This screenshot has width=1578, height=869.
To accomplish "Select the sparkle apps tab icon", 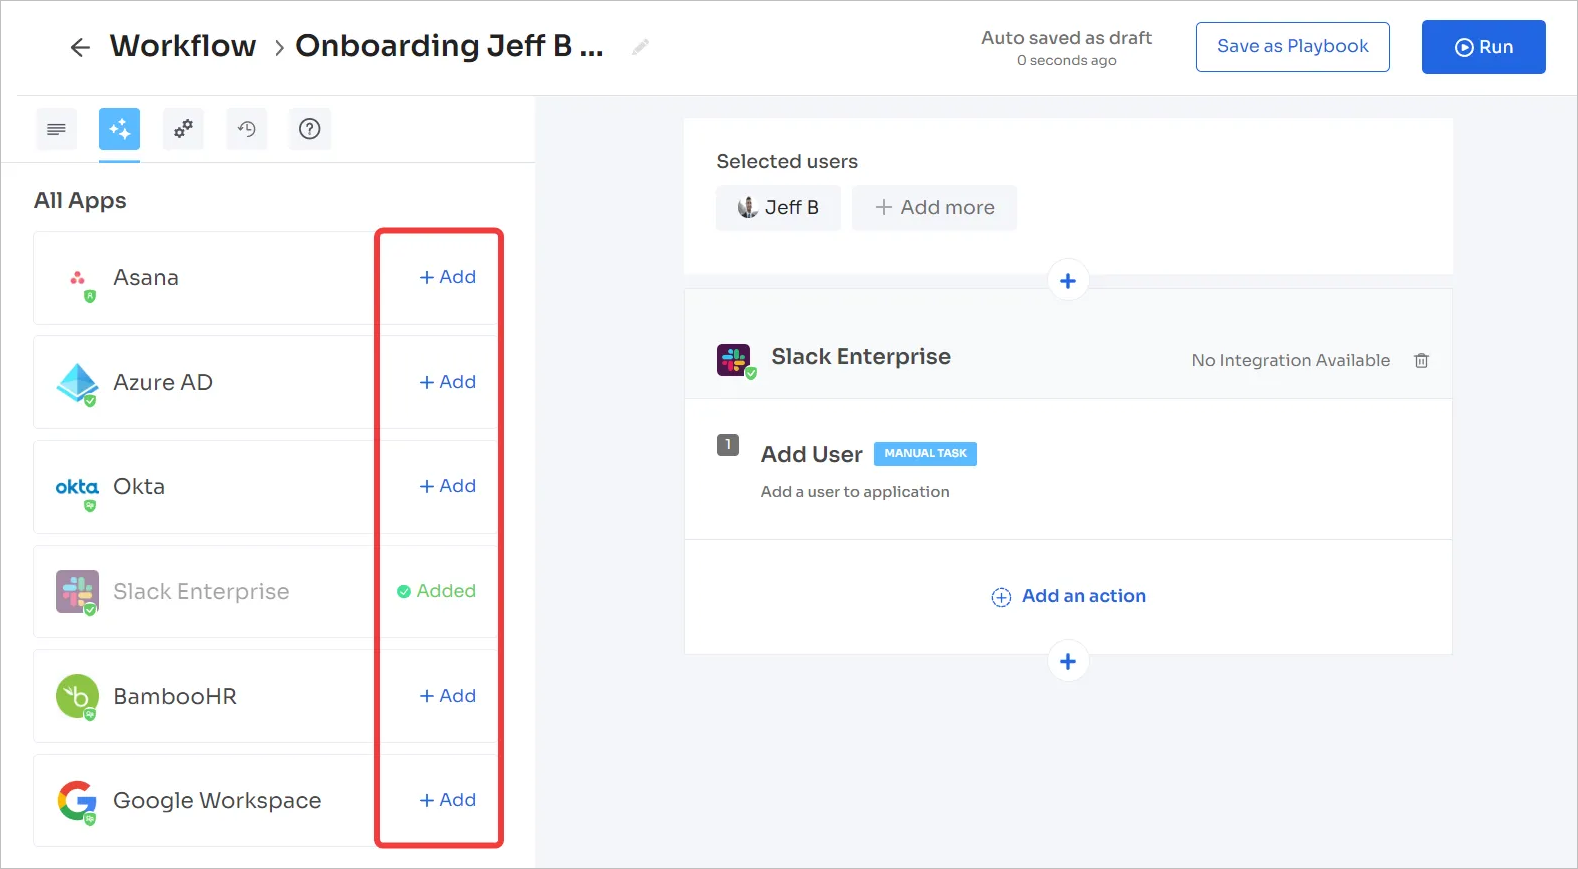I will pos(119,129).
